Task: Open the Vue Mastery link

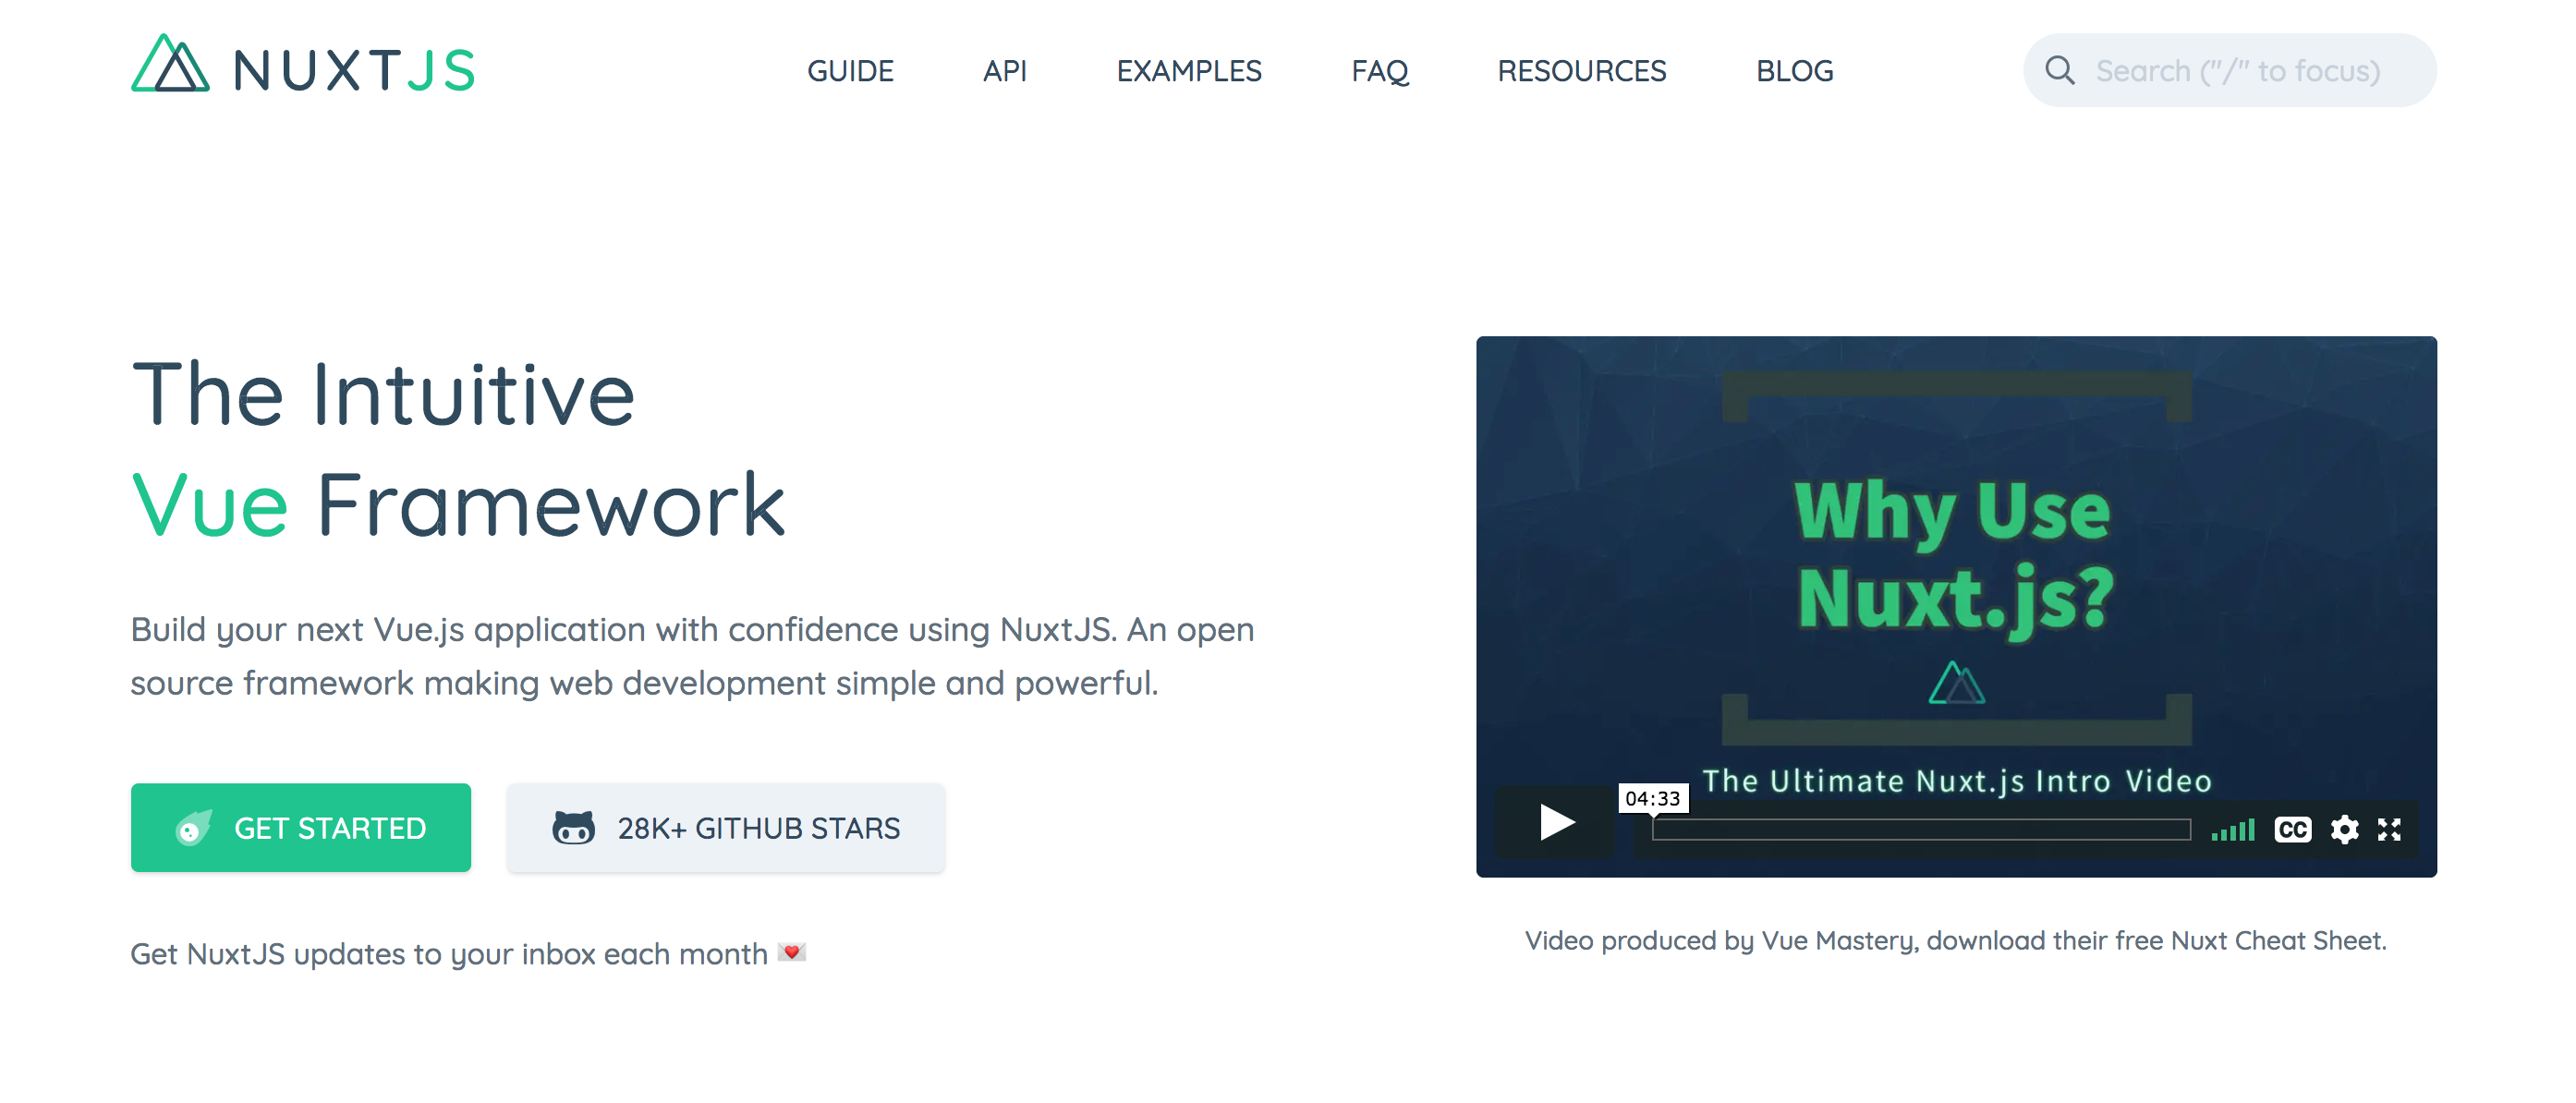Action: [x=1838, y=941]
